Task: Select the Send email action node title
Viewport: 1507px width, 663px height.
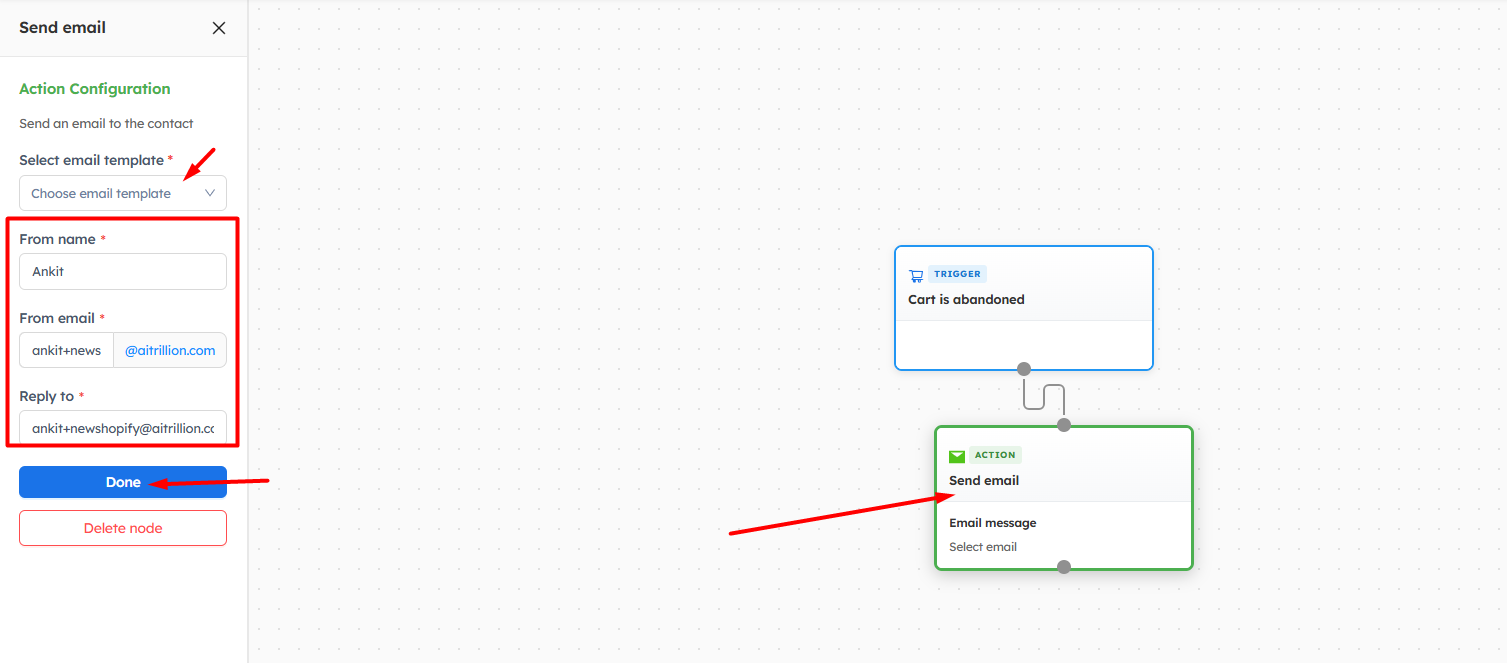Action: [x=984, y=481]
